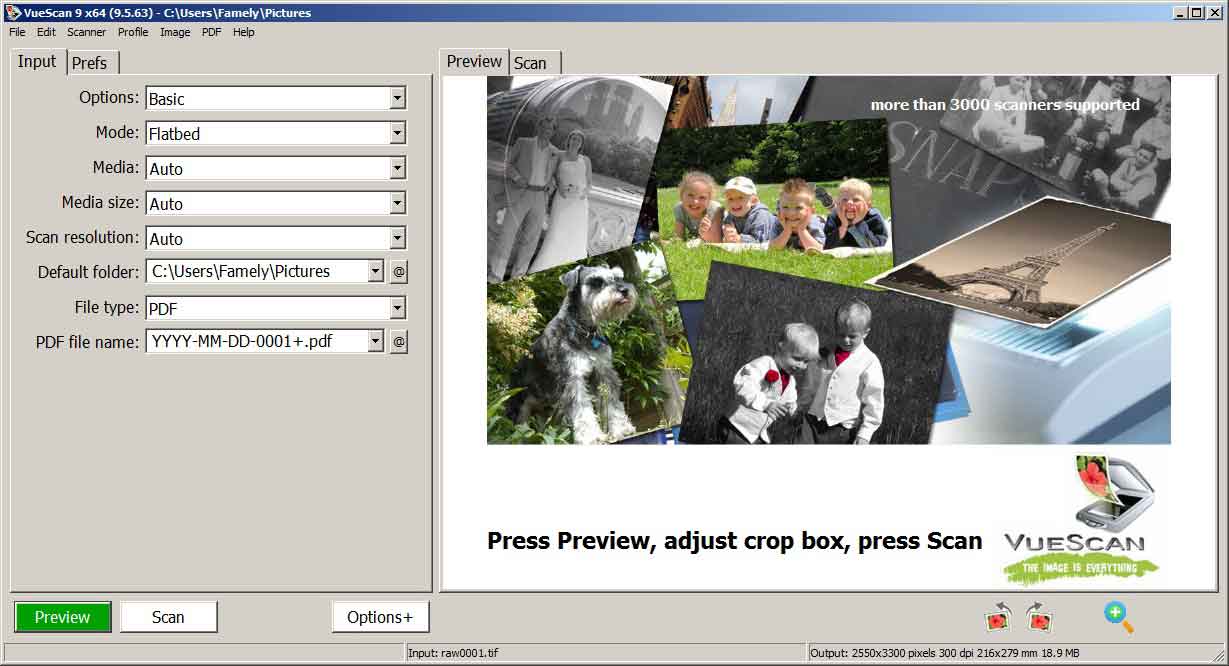1229x666 pixels.
Task: Click the VueScan title bar app icon
Action: tap(13, 12)
